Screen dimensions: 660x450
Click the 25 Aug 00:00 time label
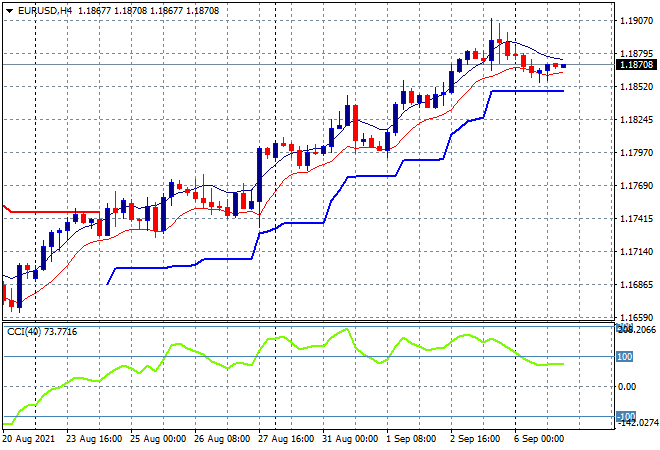(158, 439)
